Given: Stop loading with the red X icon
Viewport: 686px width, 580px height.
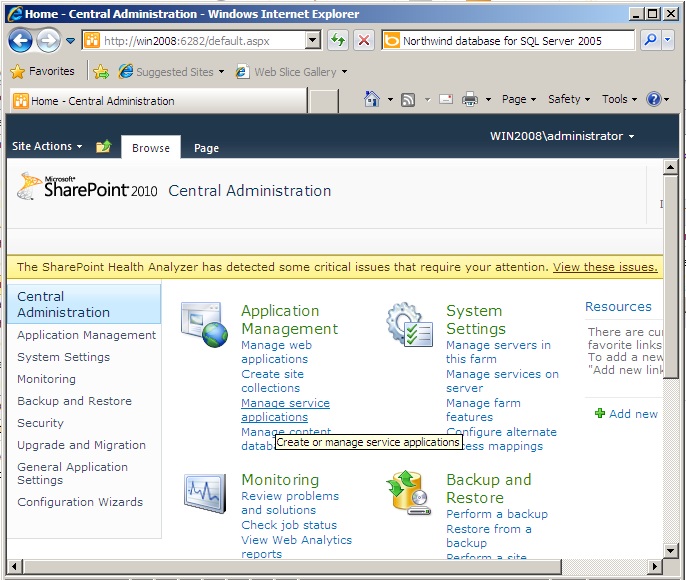Looking at the screenshot, I should coord(364,41).
